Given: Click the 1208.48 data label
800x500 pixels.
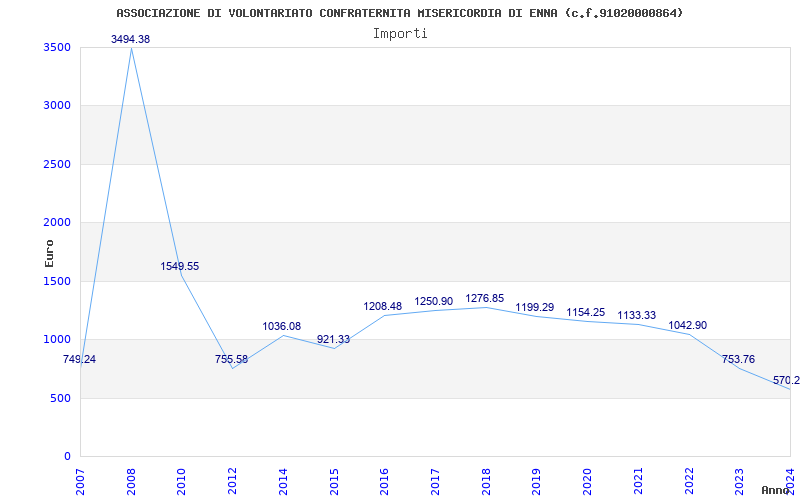Looking at the screenshot, I should (383, 306).
